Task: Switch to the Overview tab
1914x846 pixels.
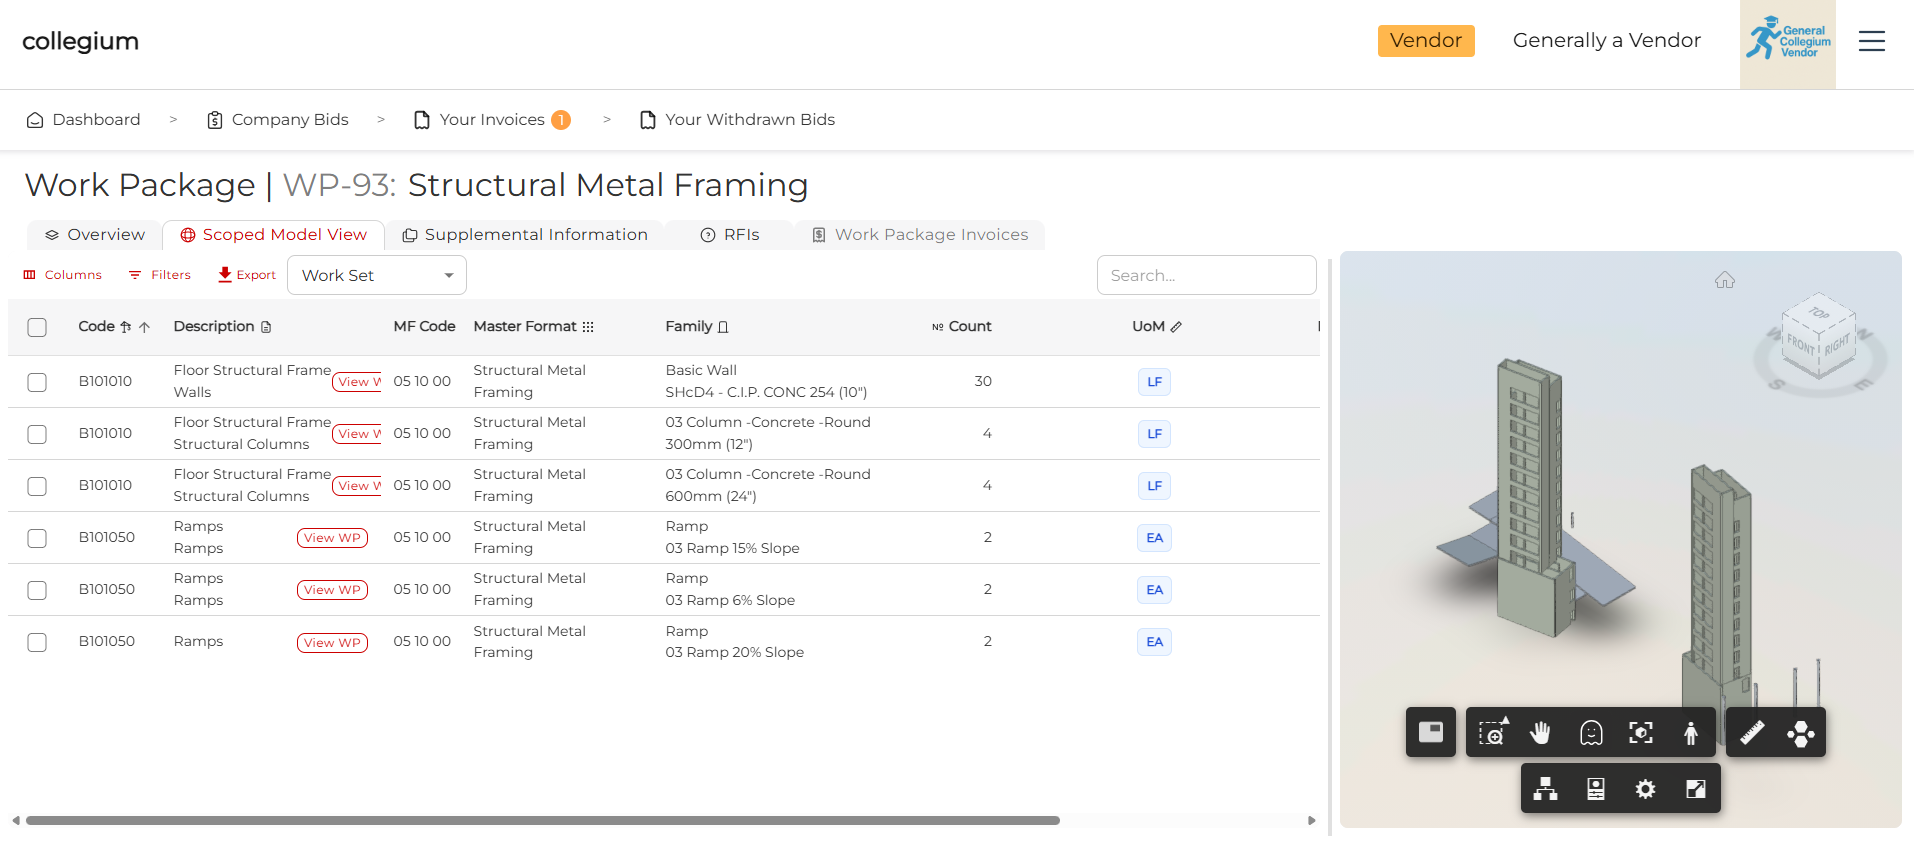Action: [95, 235]
